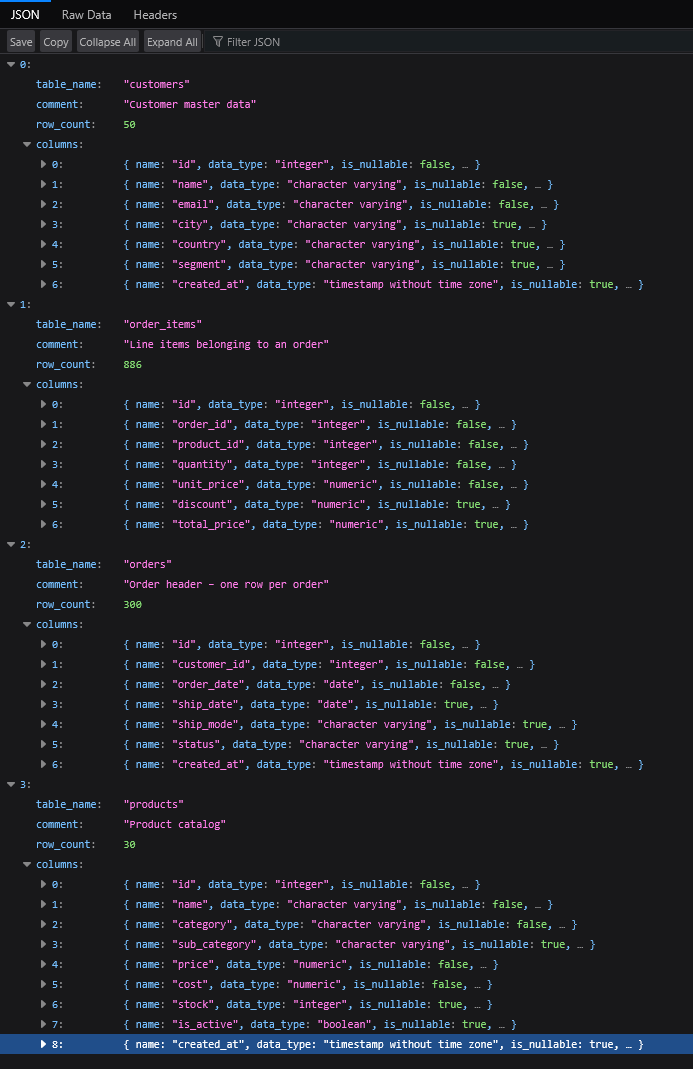Expand the order_items "unit_price" column row
The width and height of the screenshot is (693, 1069).
click(43, 485)
